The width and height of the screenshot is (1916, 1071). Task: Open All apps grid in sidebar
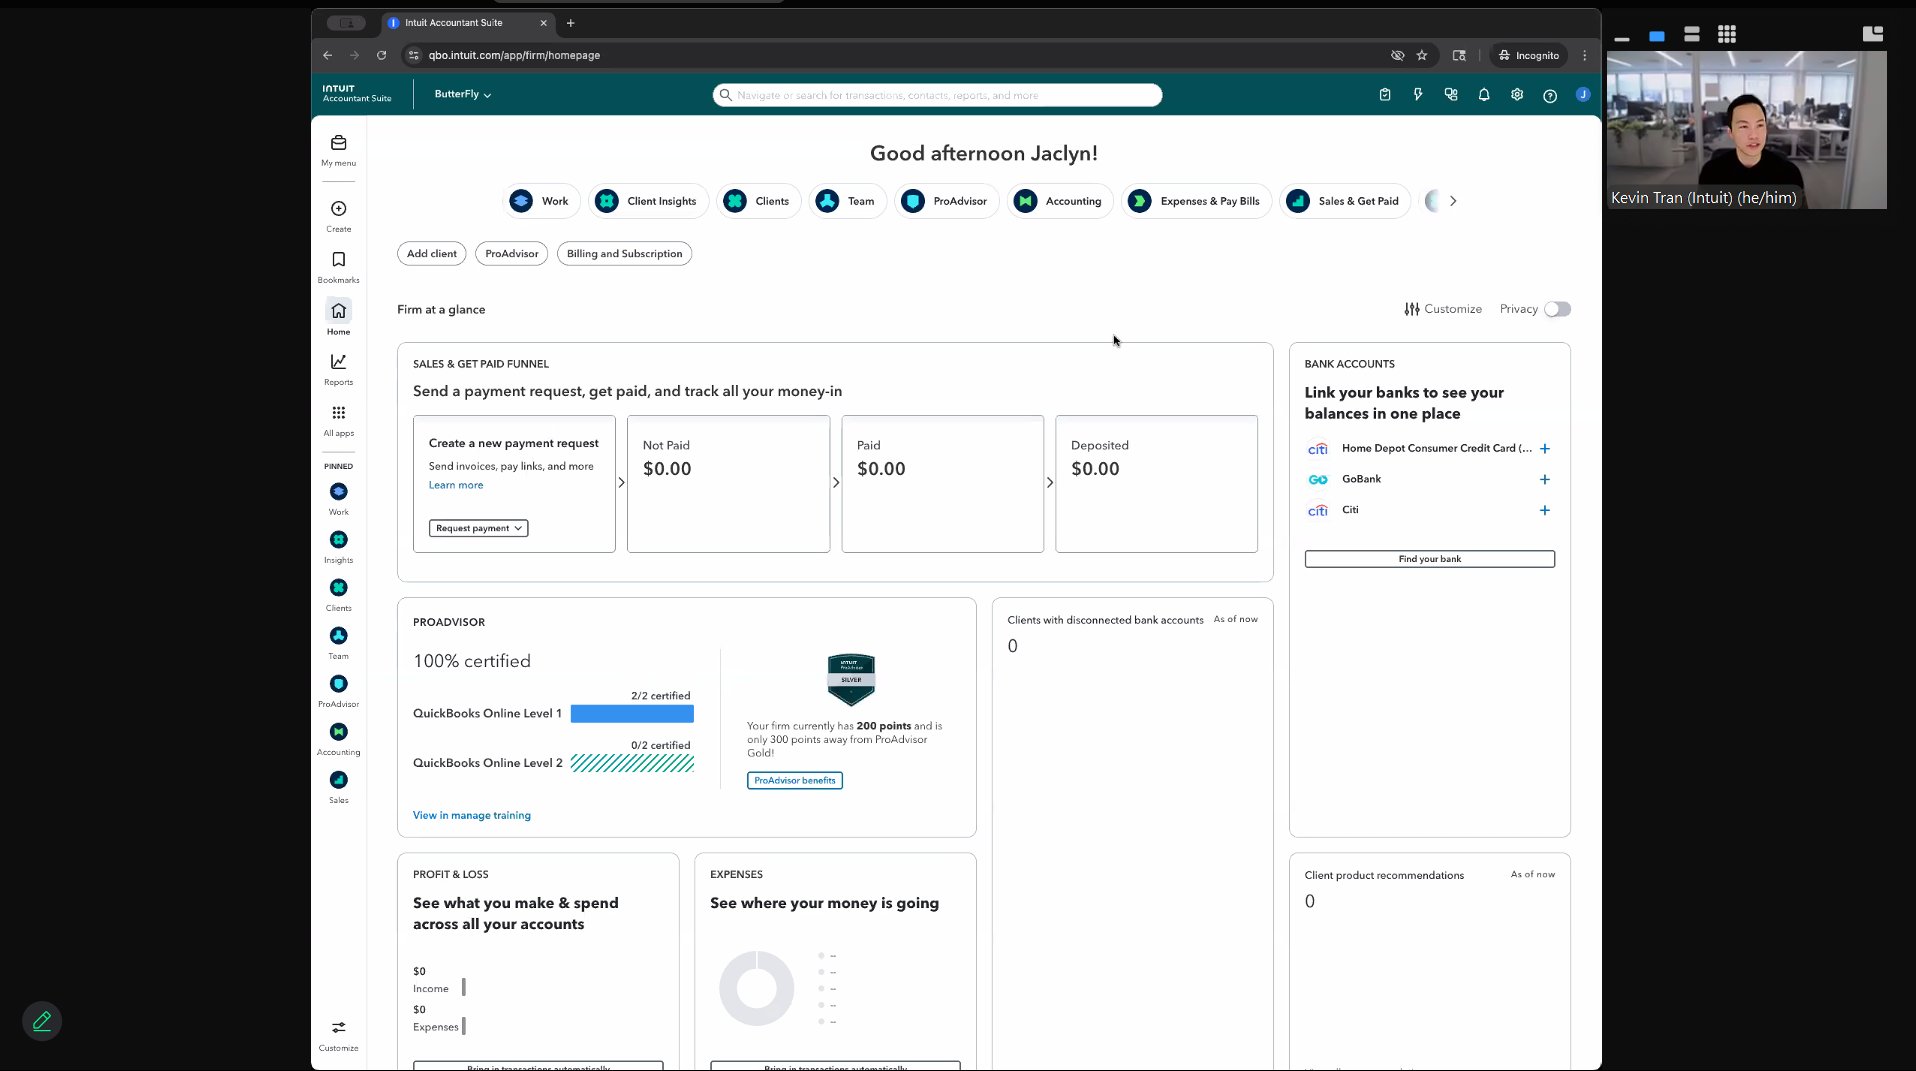pyautogui.click(x=338, y=413)
